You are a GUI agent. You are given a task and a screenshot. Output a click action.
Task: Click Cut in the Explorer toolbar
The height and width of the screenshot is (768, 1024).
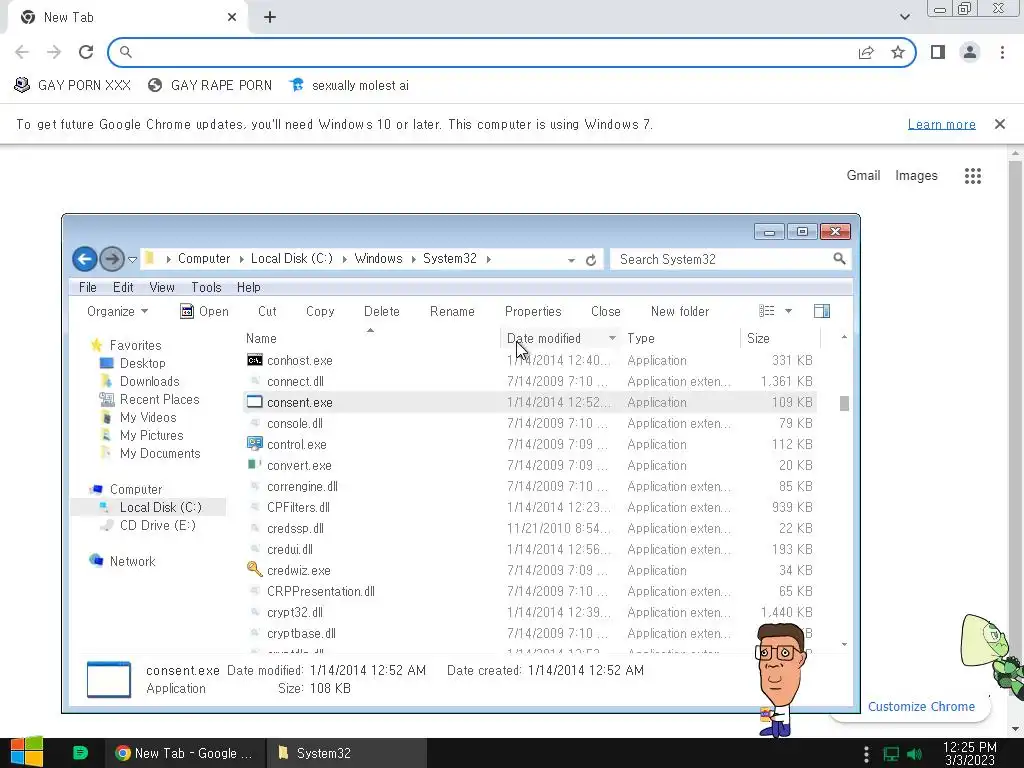click(x=267, y=312)
